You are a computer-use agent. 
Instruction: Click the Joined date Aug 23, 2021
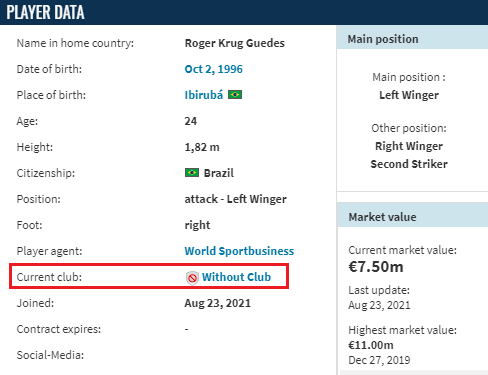(218, 303)
